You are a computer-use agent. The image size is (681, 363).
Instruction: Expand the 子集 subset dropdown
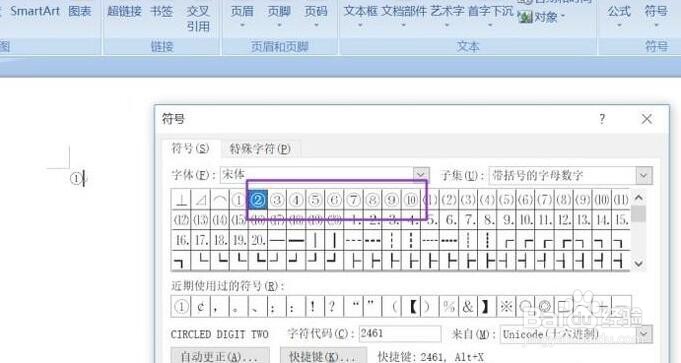pyautogui.click(x=644, y=175)
